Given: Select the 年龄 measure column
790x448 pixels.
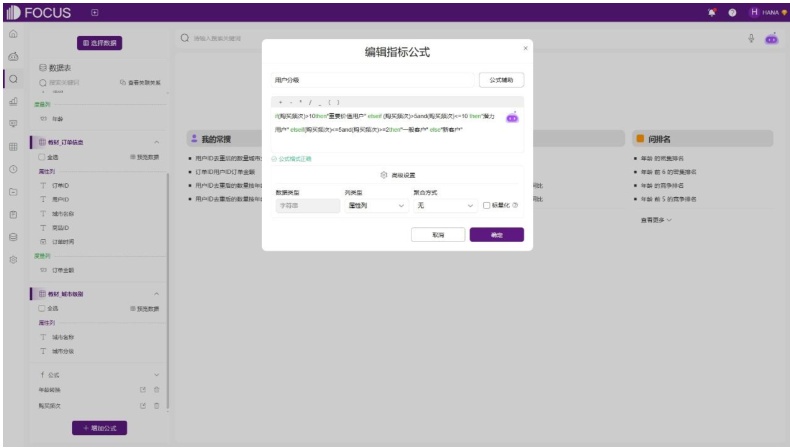Looking at the screenshot, I should (x=57, y=119).
